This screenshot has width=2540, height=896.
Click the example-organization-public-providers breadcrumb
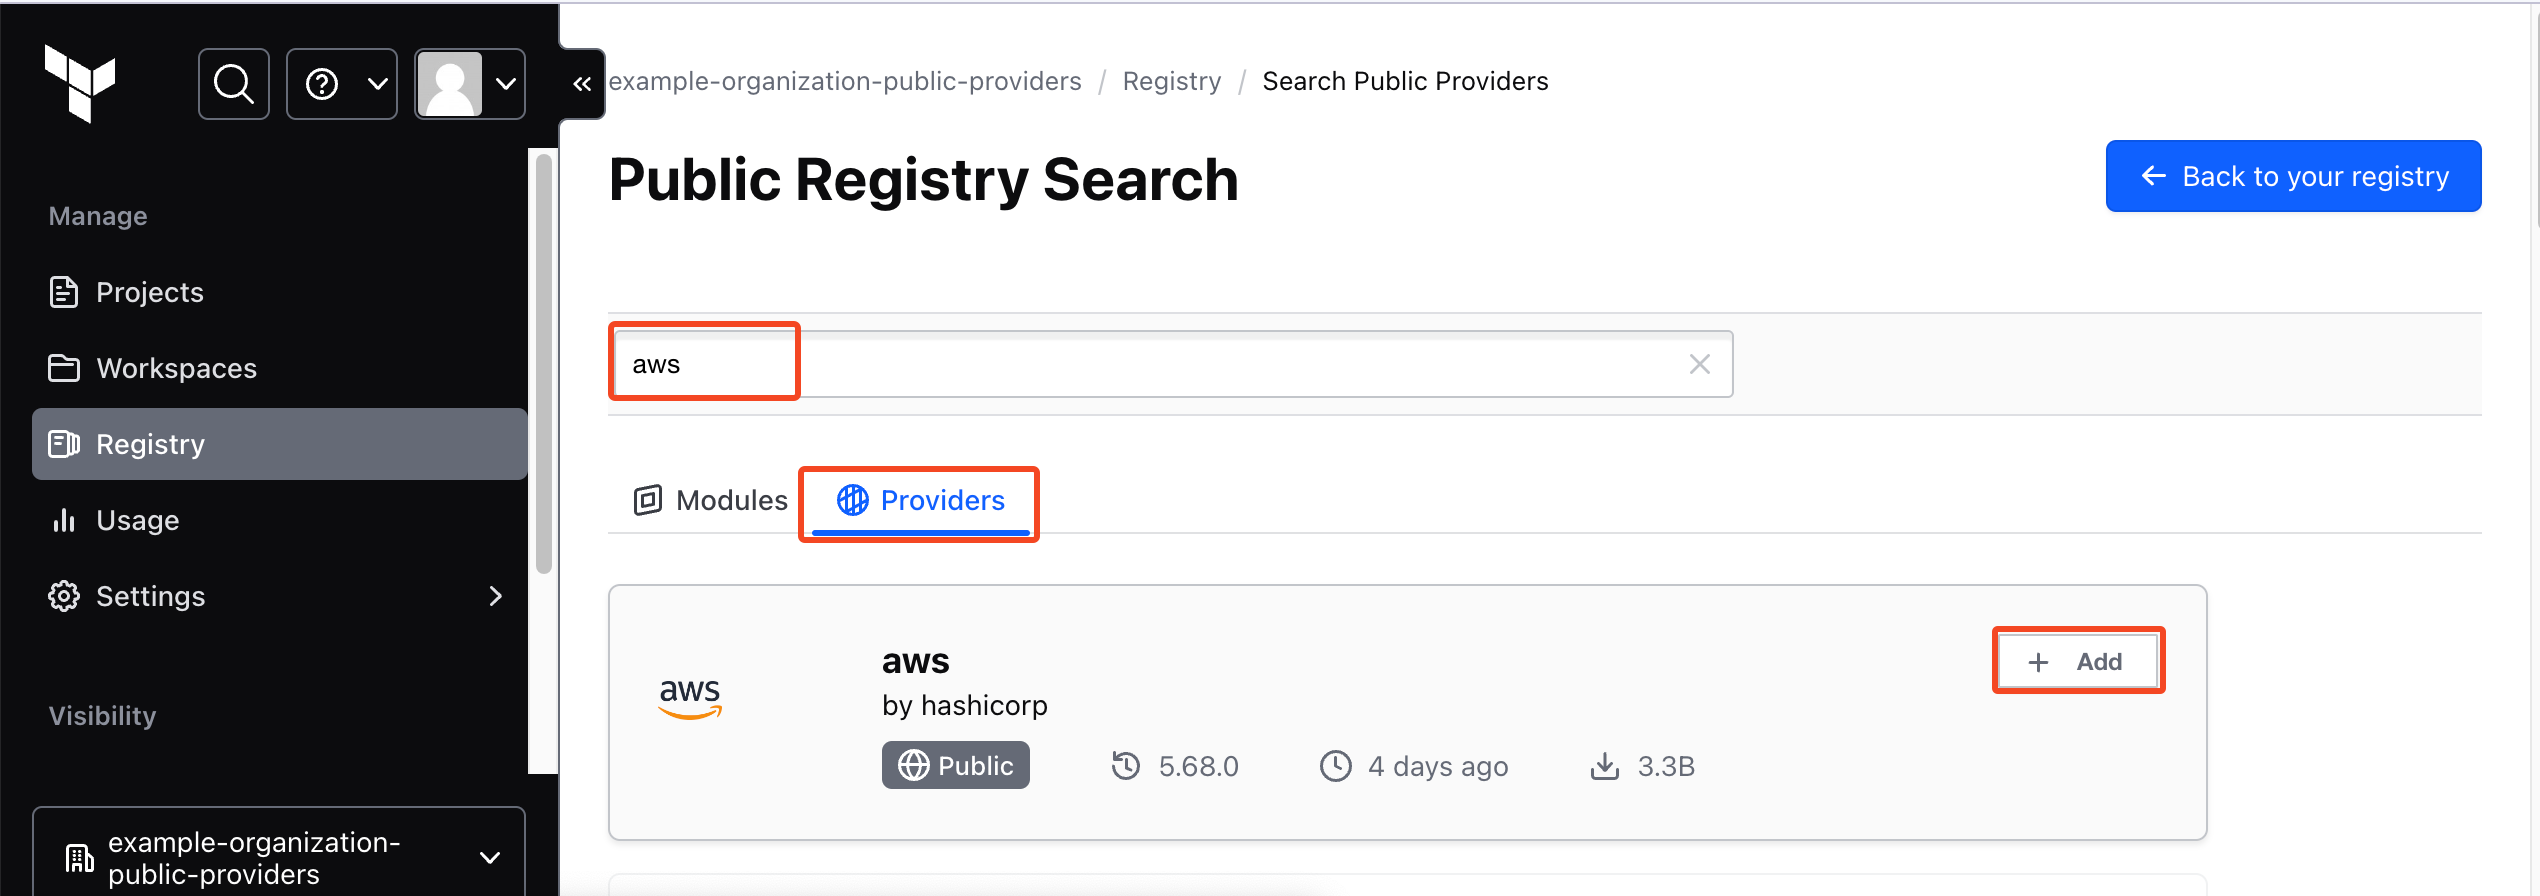tap(845, 81)
